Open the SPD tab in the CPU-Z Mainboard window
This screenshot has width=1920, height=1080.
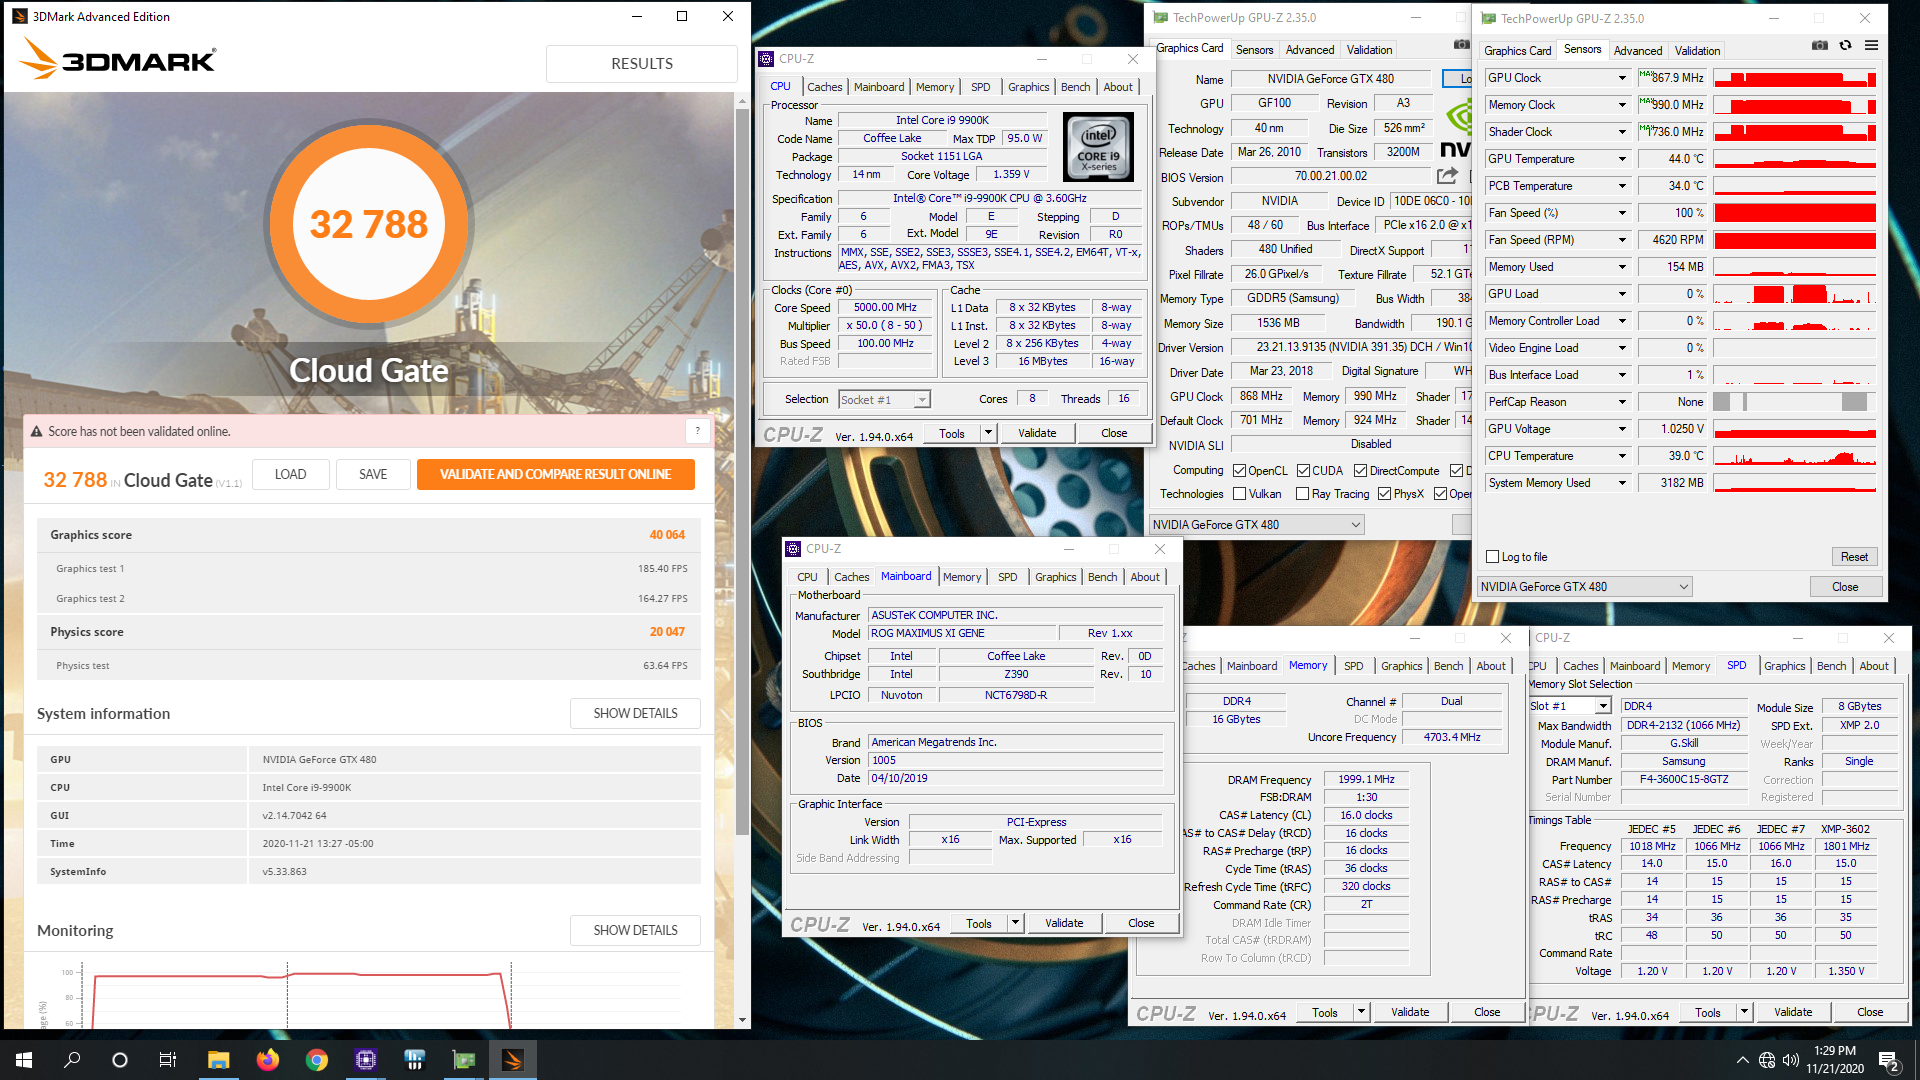[1007, 577]
